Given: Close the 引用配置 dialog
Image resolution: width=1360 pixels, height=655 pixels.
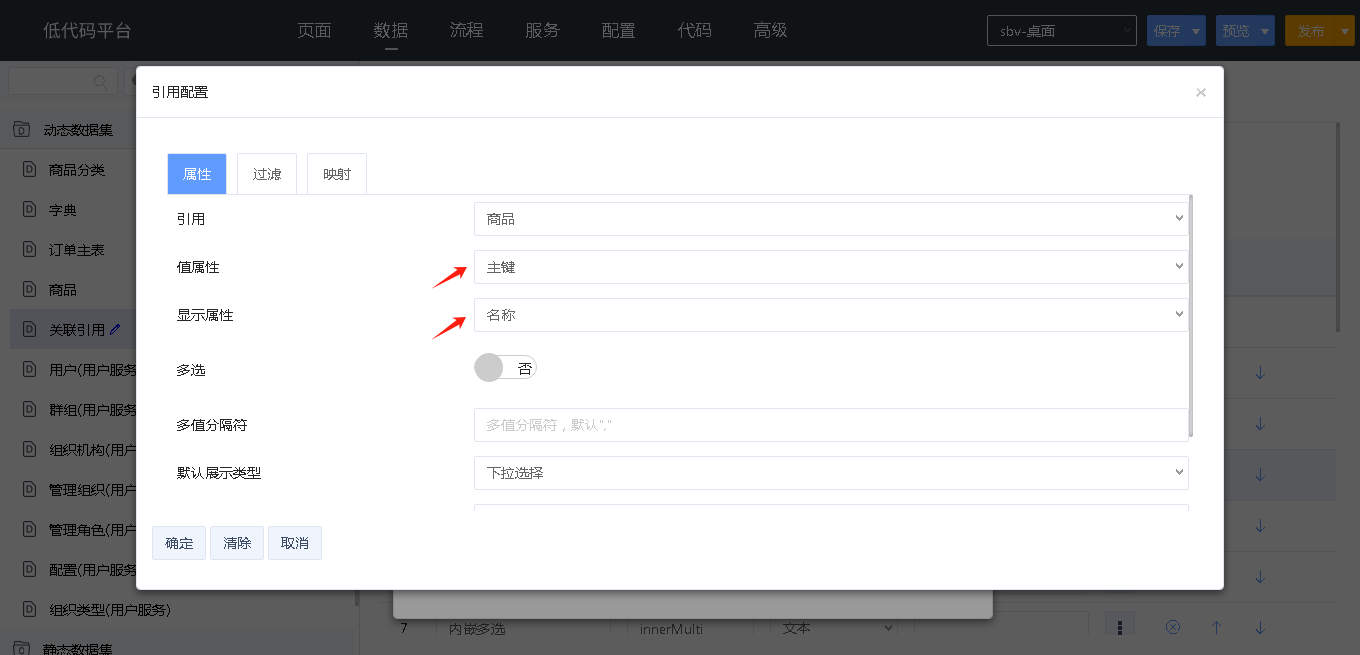Looking at the screenshot, I should 1200,93.
